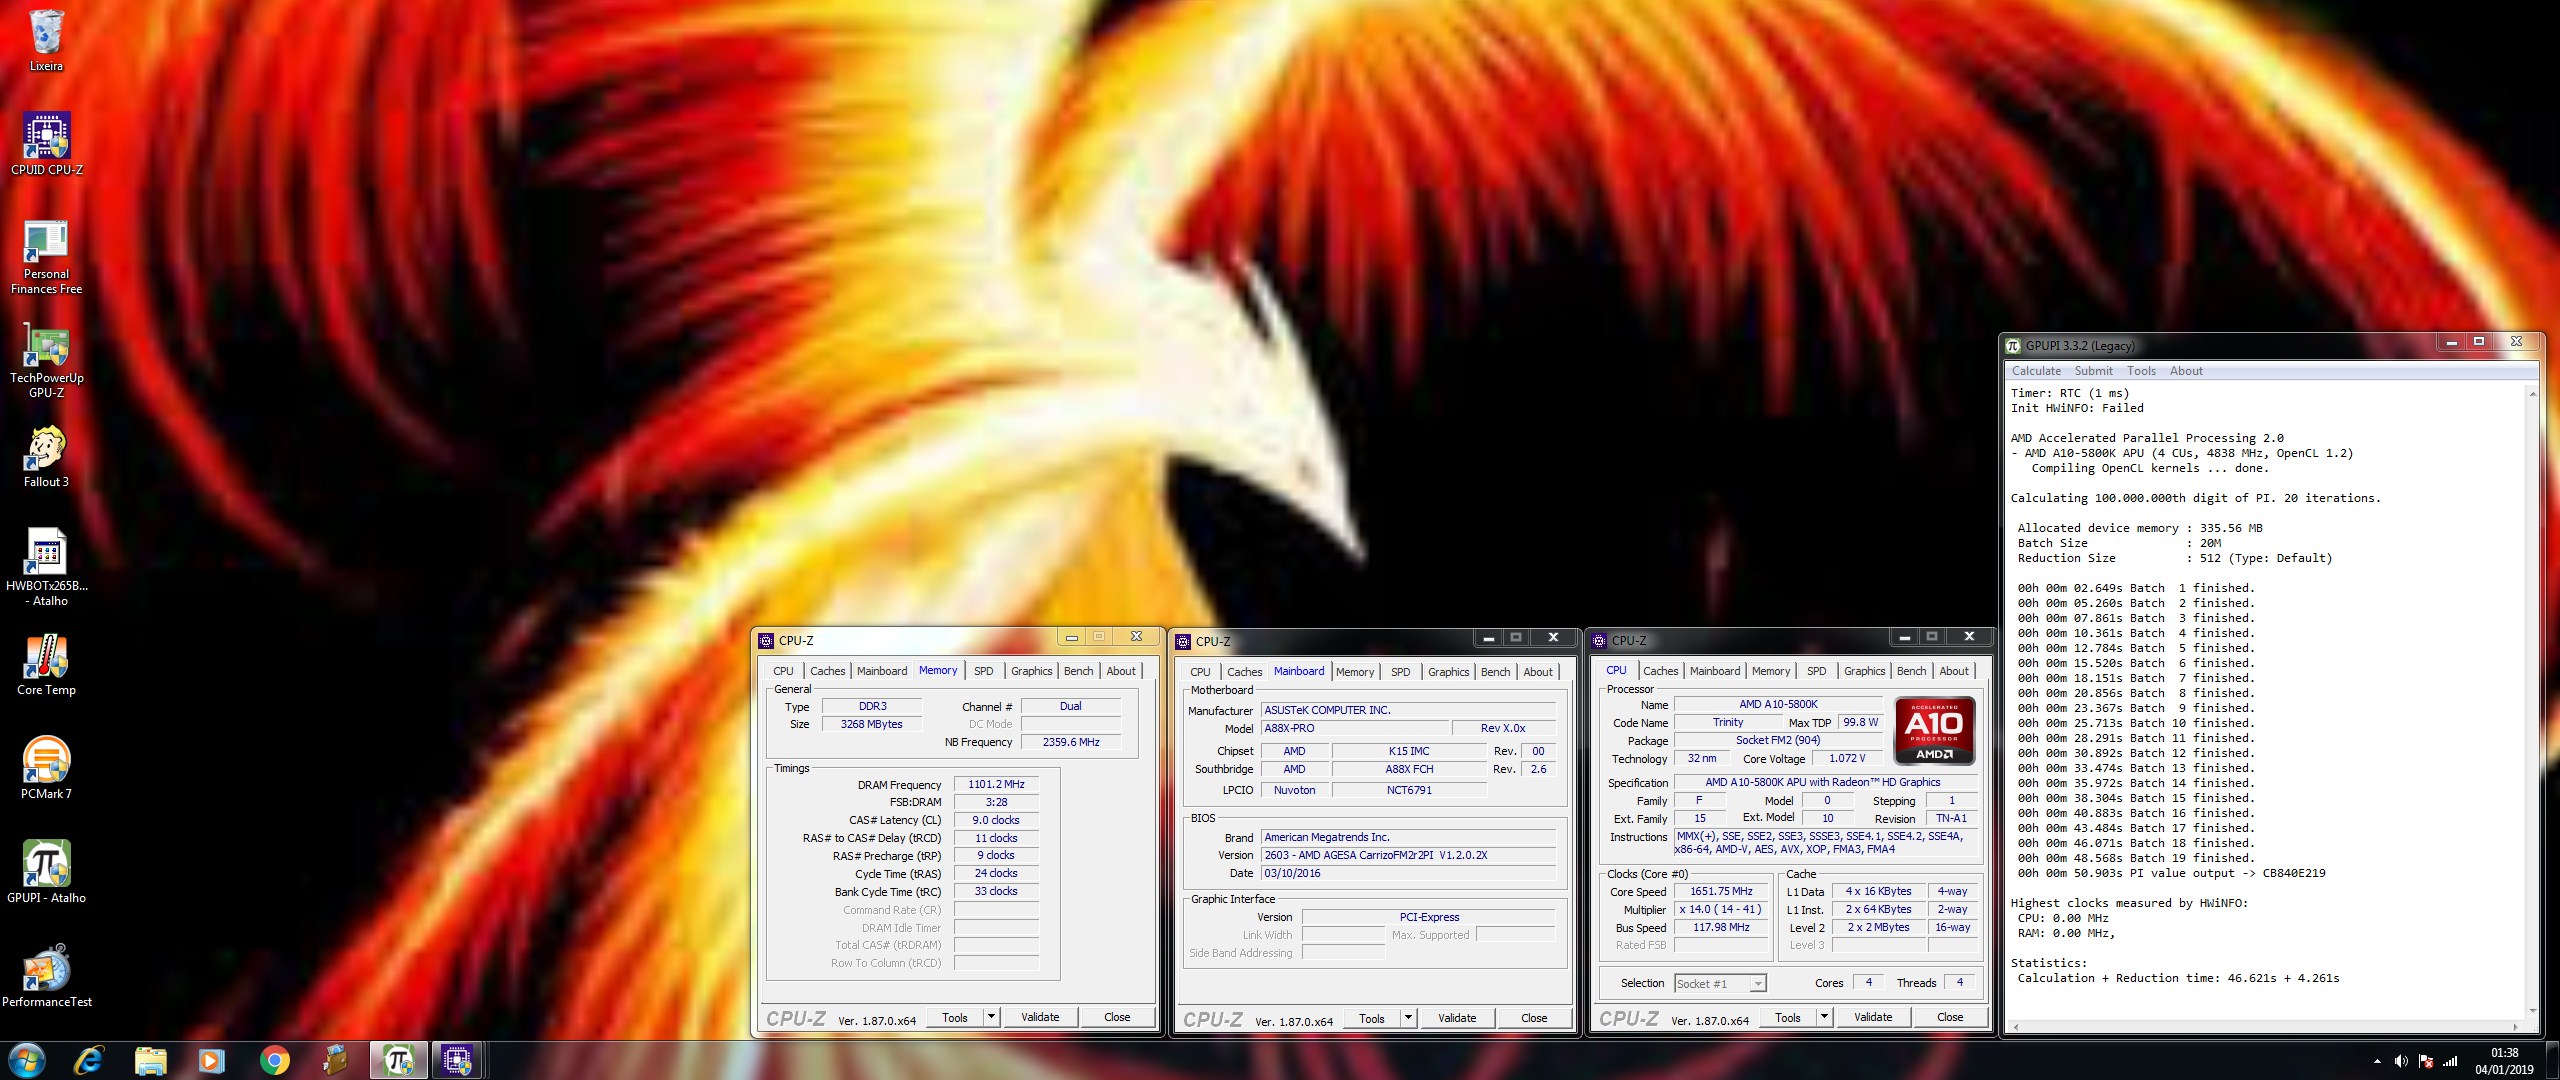
Task: Open the media player taskbar icon
Action: point(212,1060)
